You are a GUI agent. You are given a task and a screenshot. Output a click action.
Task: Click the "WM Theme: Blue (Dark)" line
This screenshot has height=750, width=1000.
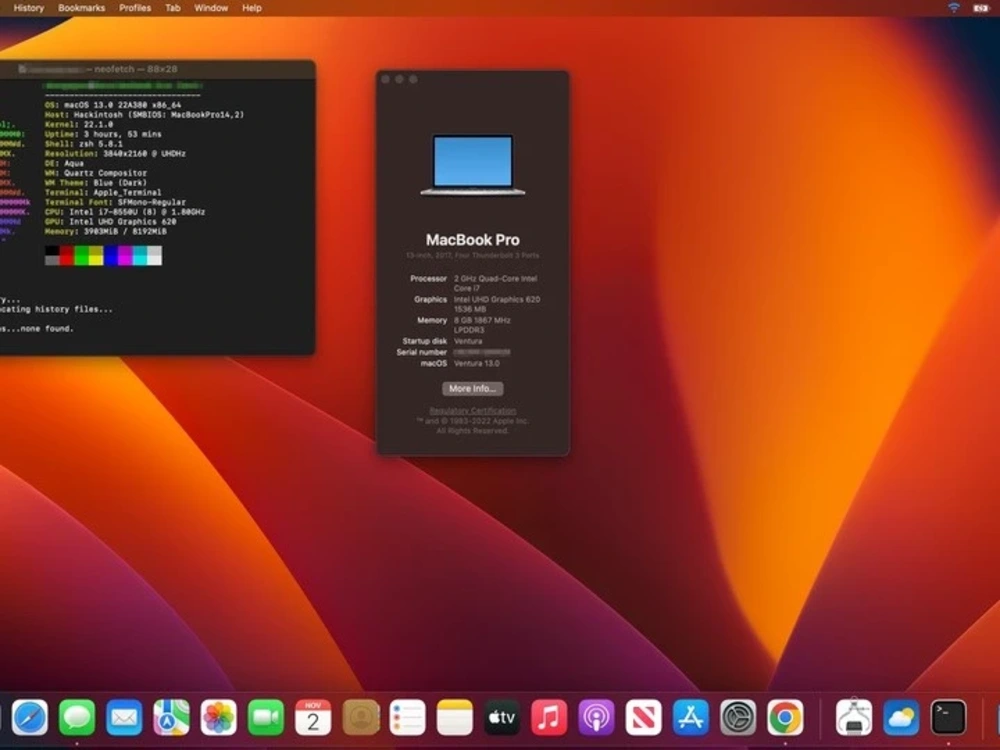click(x=96, y=182)
